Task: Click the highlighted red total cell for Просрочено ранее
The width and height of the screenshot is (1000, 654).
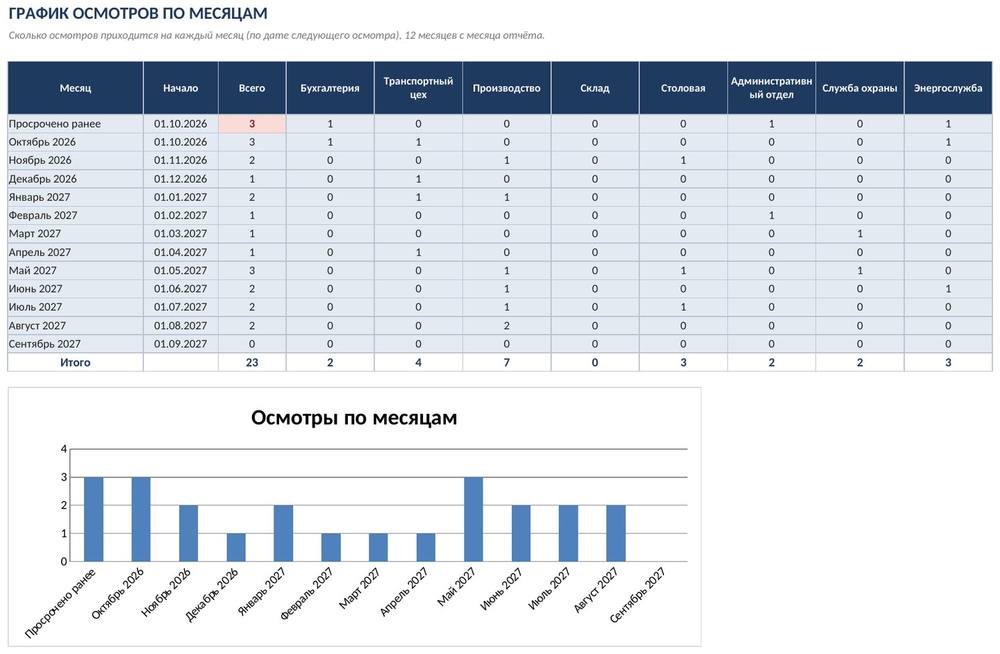Action: tap(252, 124)
